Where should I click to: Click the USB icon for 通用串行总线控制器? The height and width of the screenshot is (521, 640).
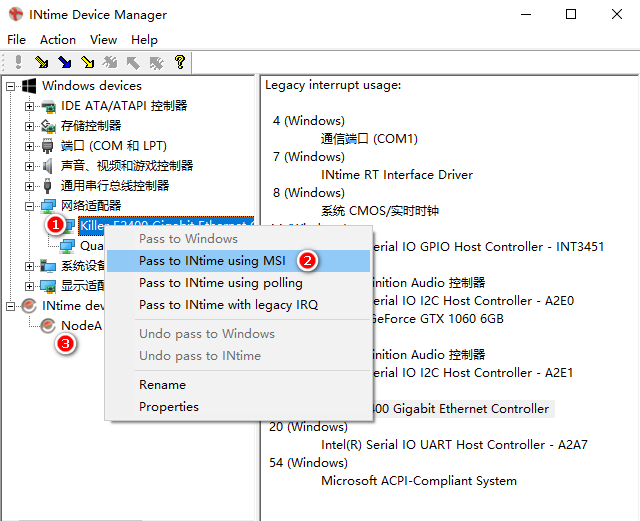point(47,186)
